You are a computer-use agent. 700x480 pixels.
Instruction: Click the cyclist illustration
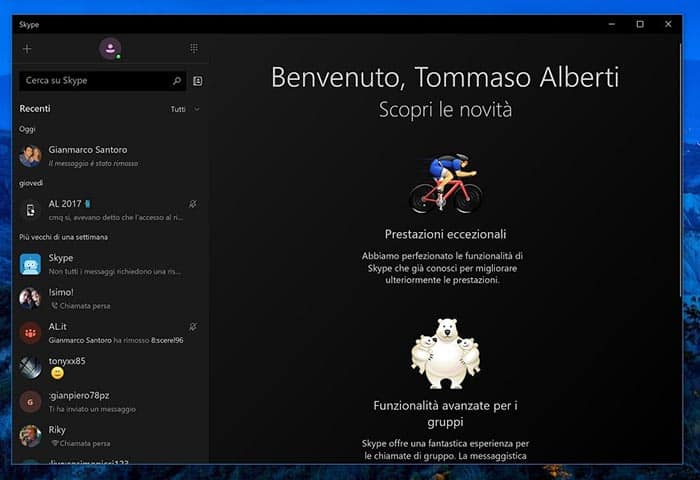446,184
